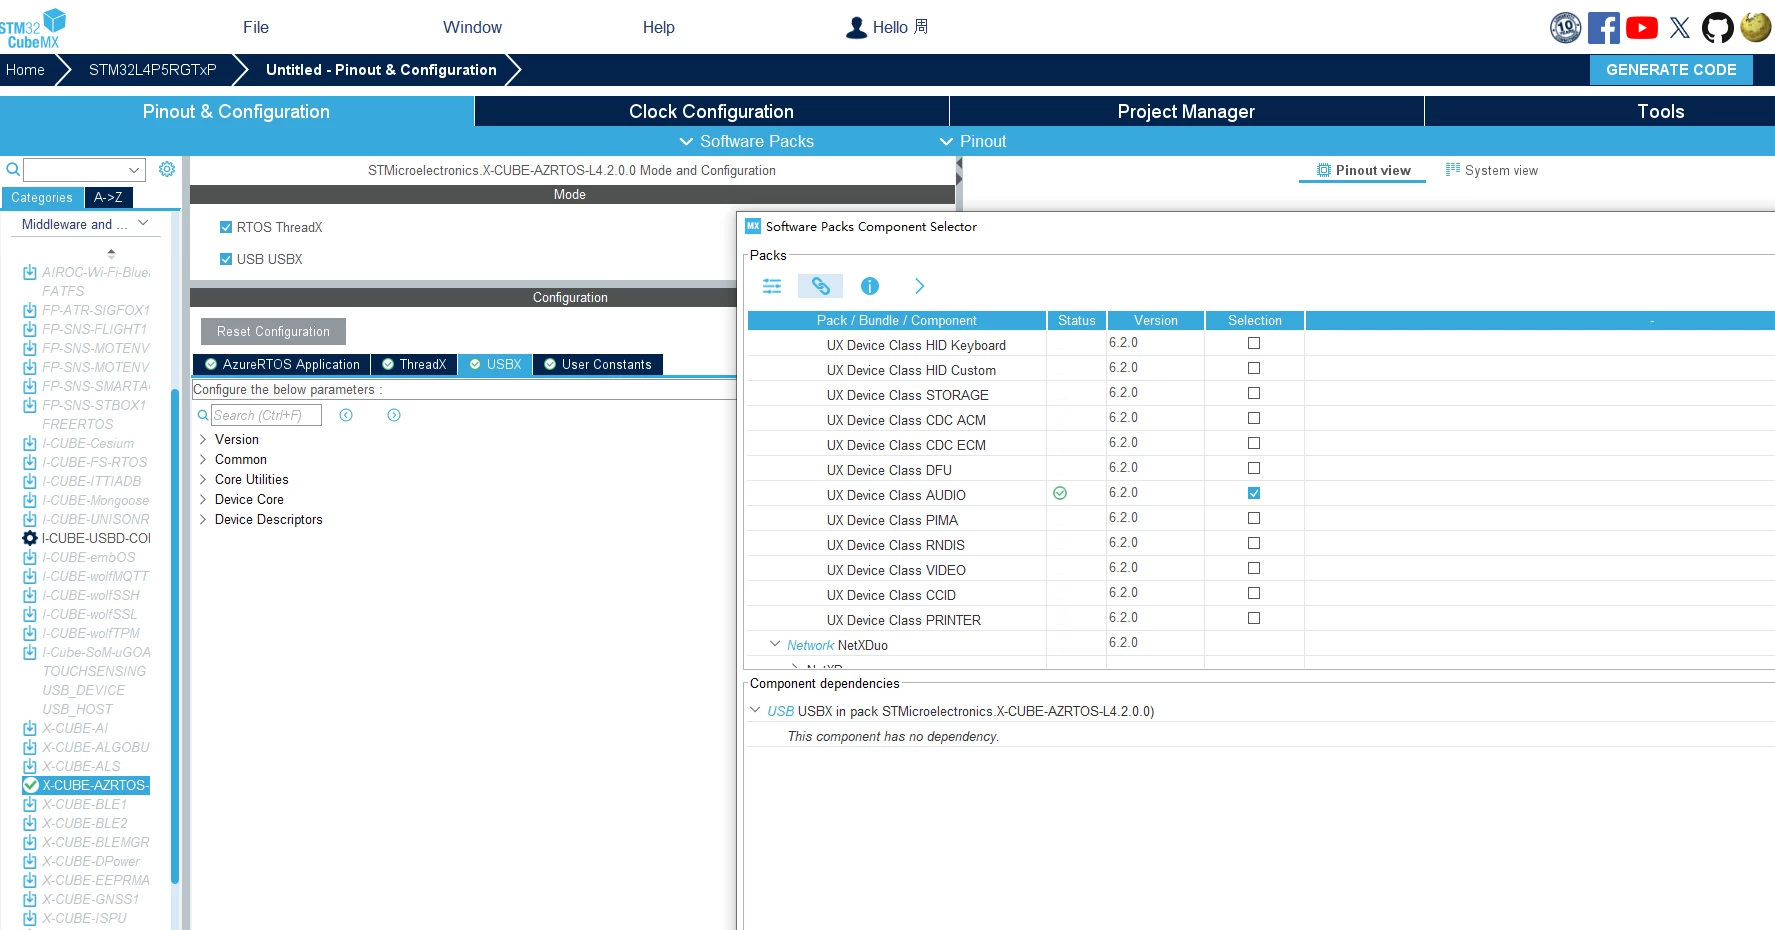Go to next search result arrow
This screenshot has width=1775, height=930.
[x=394, y=415]
